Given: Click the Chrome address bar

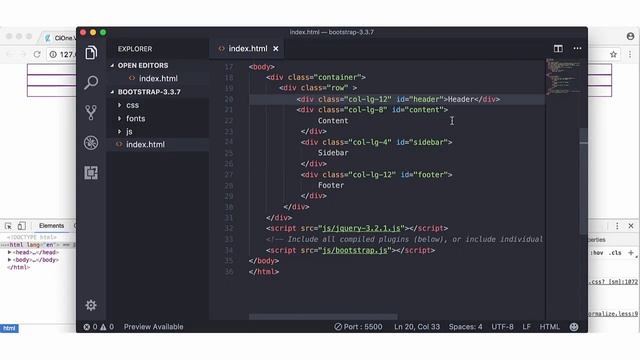Looking at the screenshot, I should tap(67, 54).
